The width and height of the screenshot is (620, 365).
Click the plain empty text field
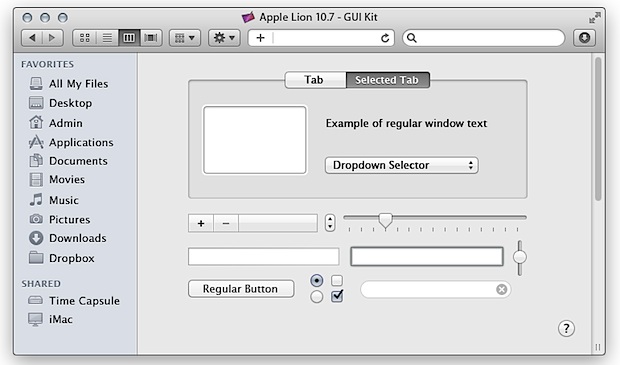[x=263, y=257]
